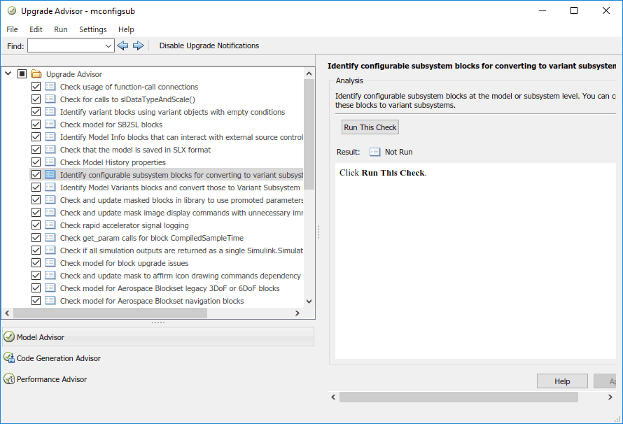
Task: Click the tree scroll down arrow
Action: pos(309,301)
